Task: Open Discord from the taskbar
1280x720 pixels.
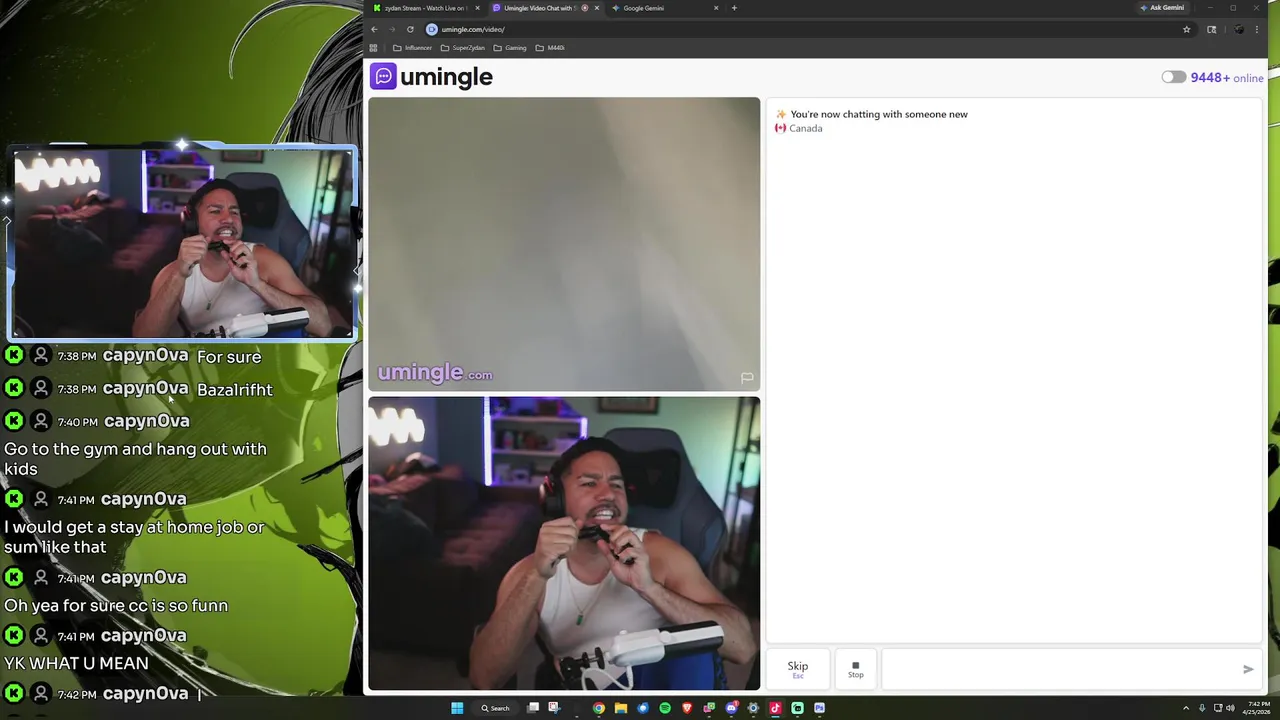Action: pos(732,708)
